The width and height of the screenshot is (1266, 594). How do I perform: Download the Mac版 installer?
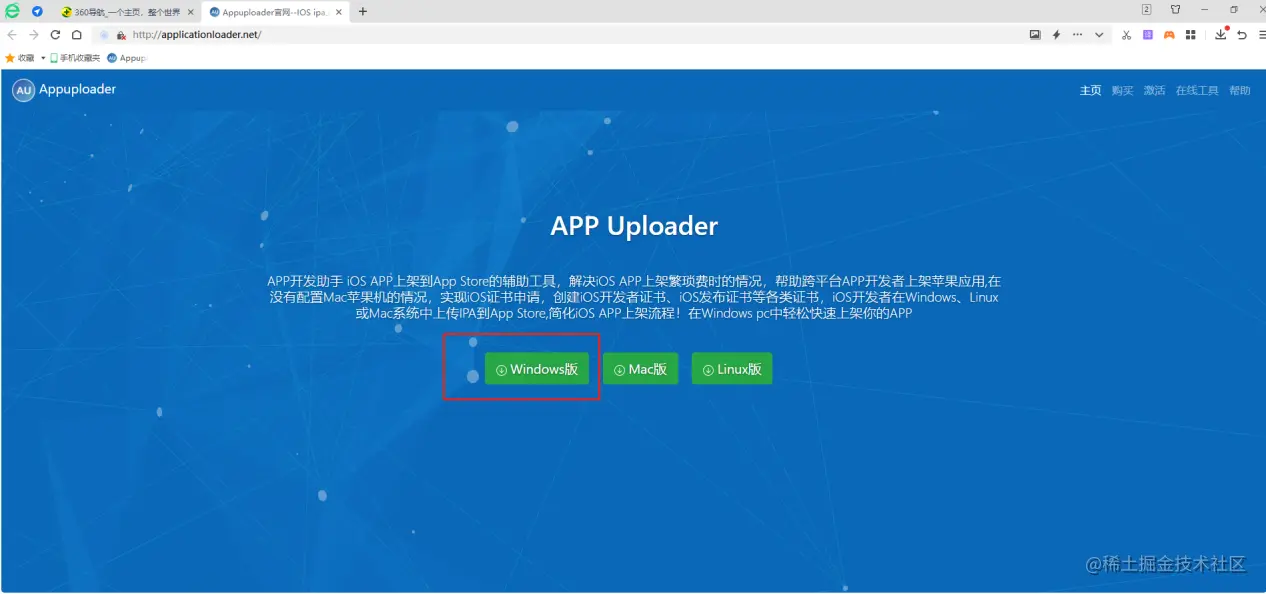641,369
